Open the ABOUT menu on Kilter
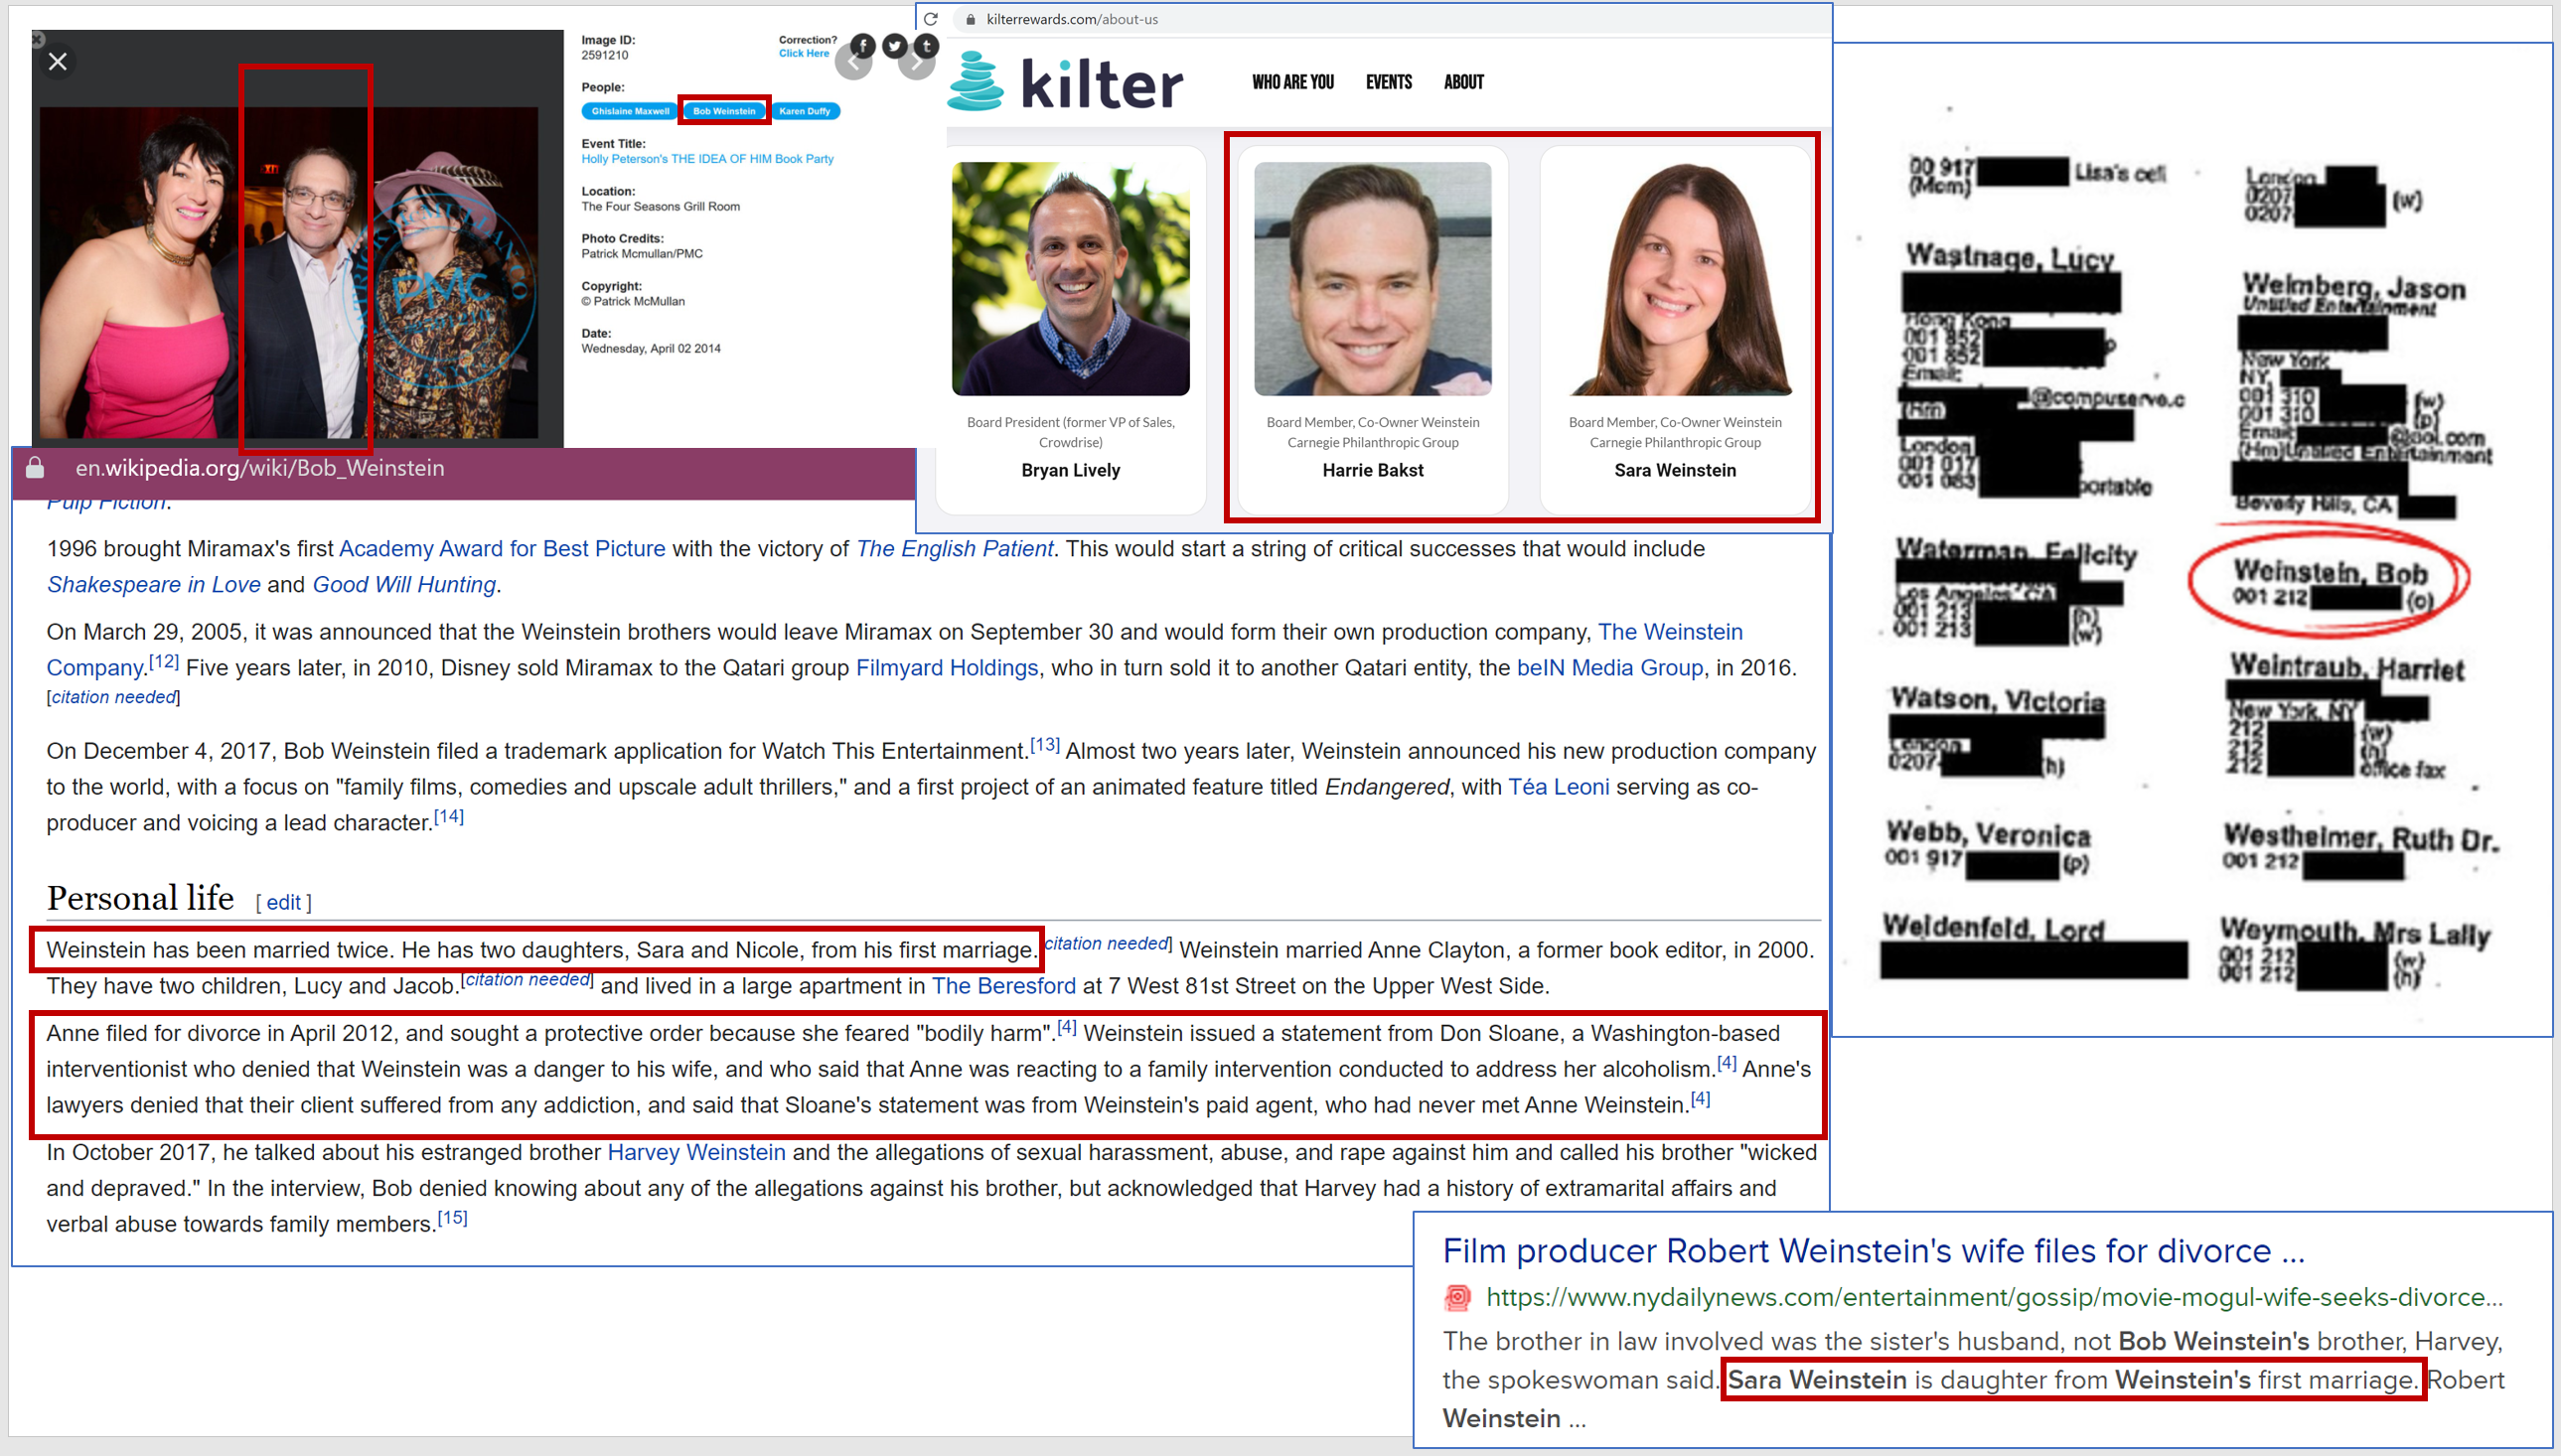The image size is (2561, 1456). pos(1463,82)
